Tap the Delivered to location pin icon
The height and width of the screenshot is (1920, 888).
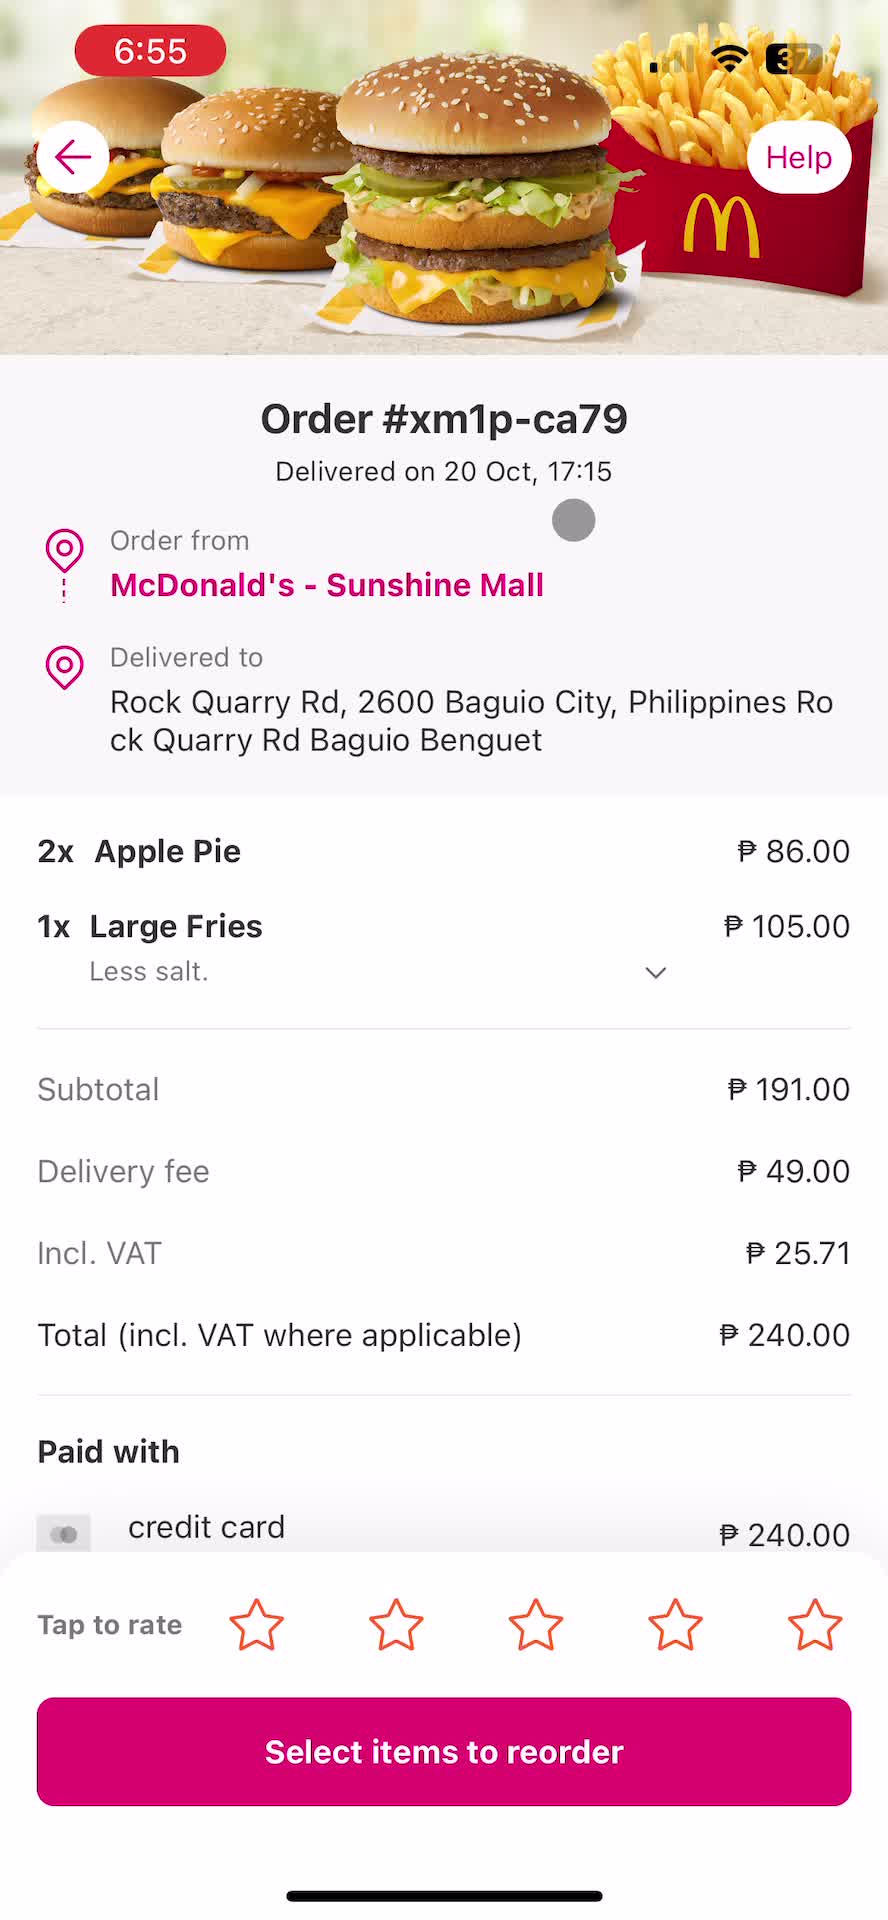pos(64,666)
